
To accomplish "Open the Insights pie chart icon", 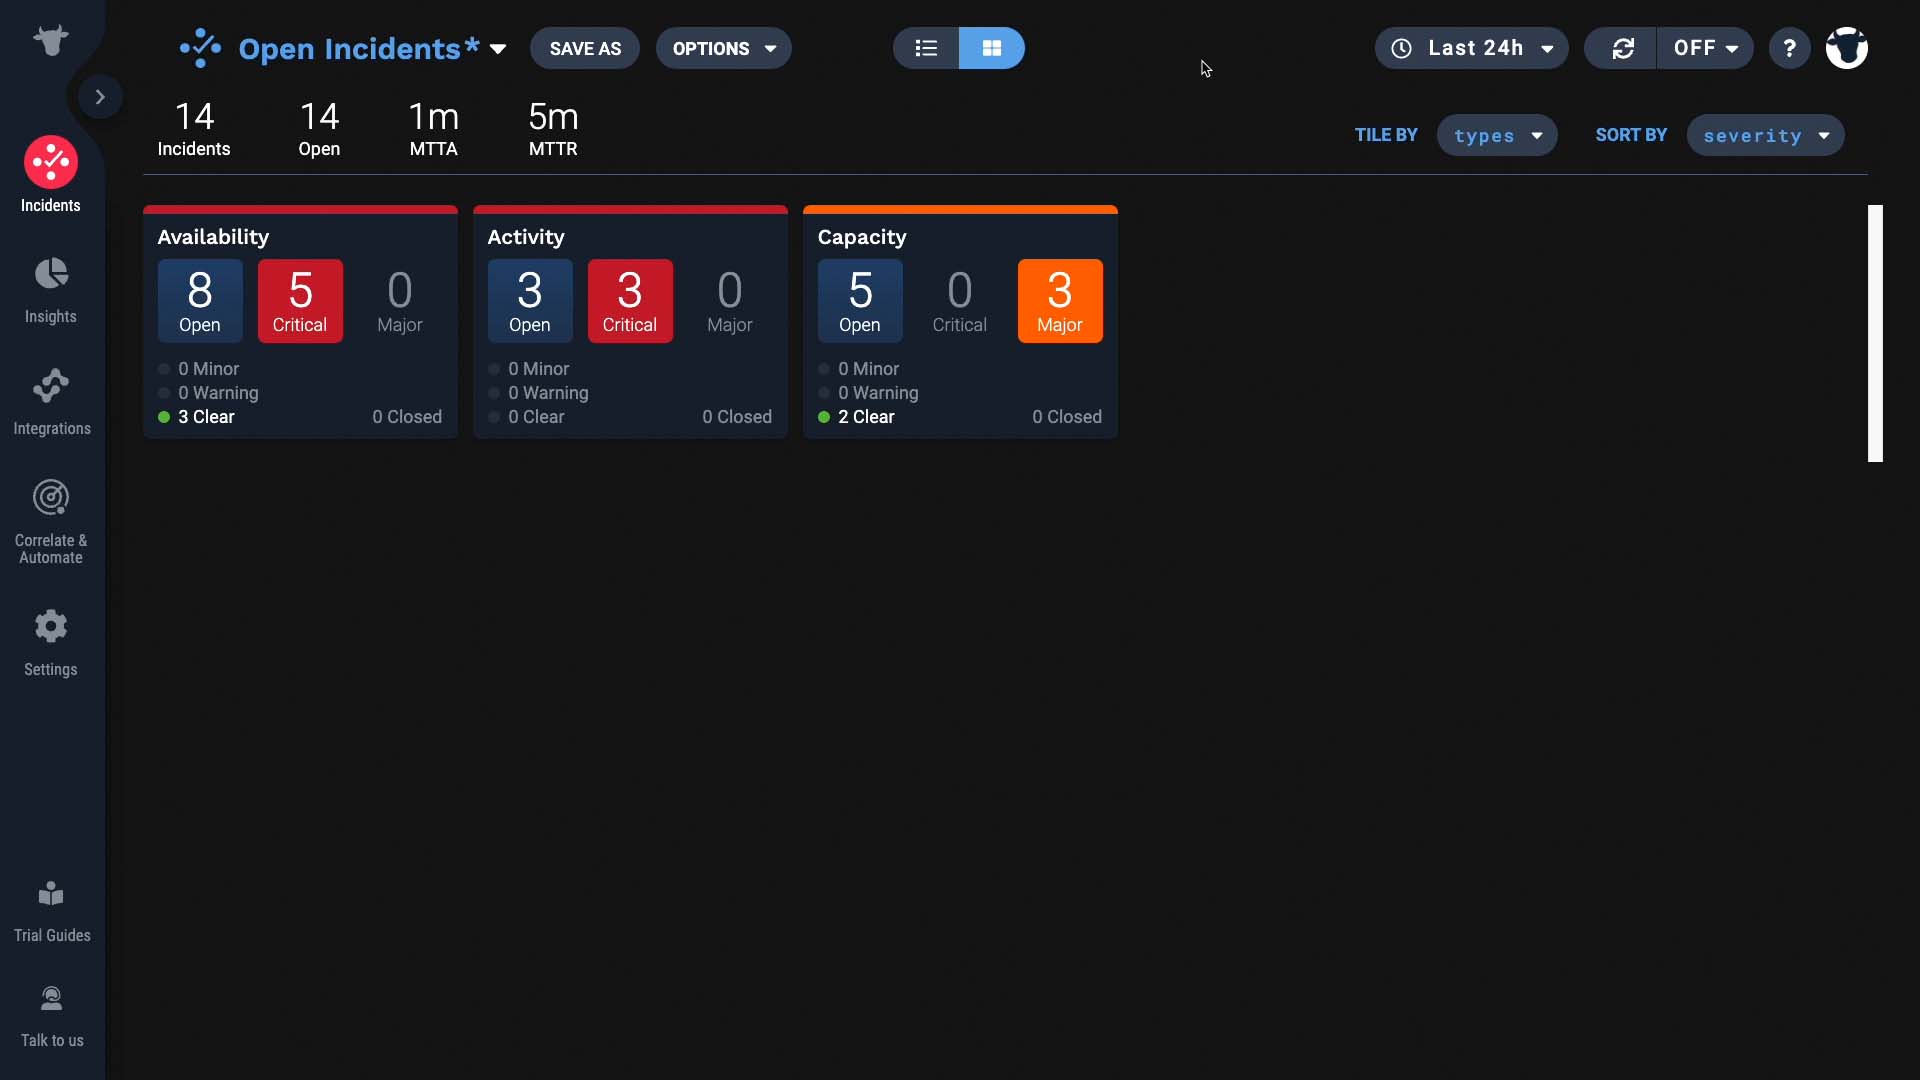I will point(51,274).
